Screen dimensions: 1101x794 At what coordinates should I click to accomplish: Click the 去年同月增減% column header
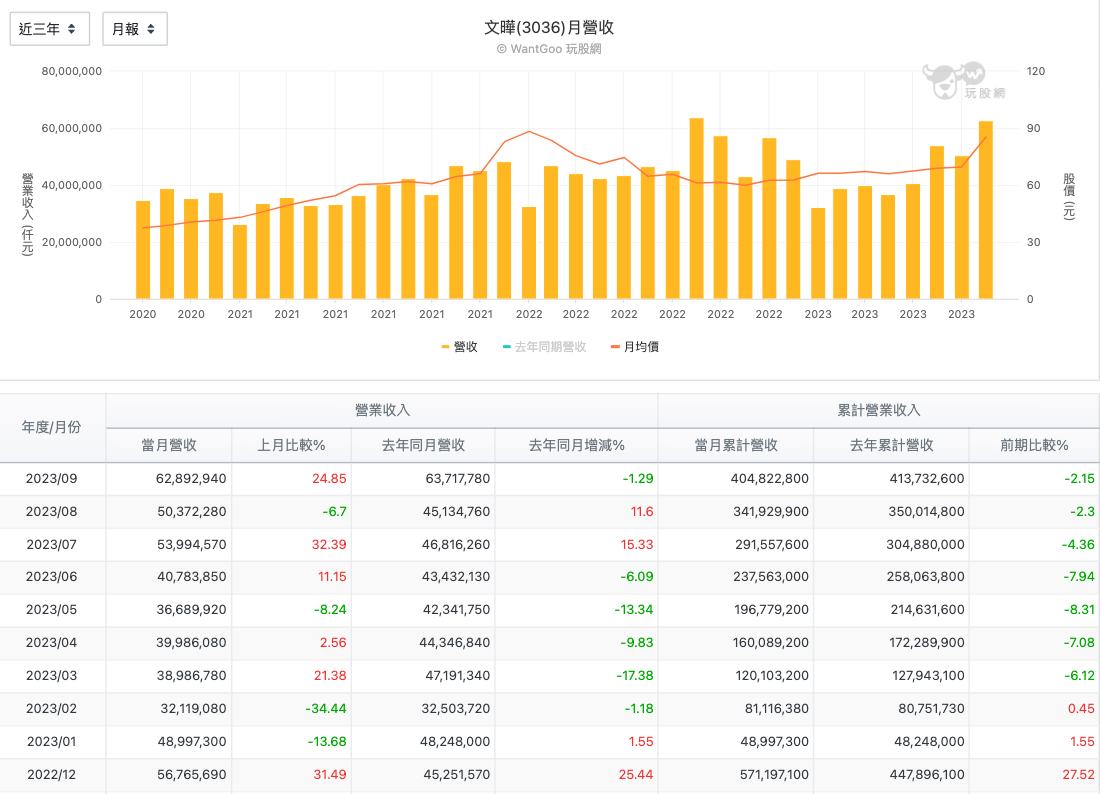576,445
